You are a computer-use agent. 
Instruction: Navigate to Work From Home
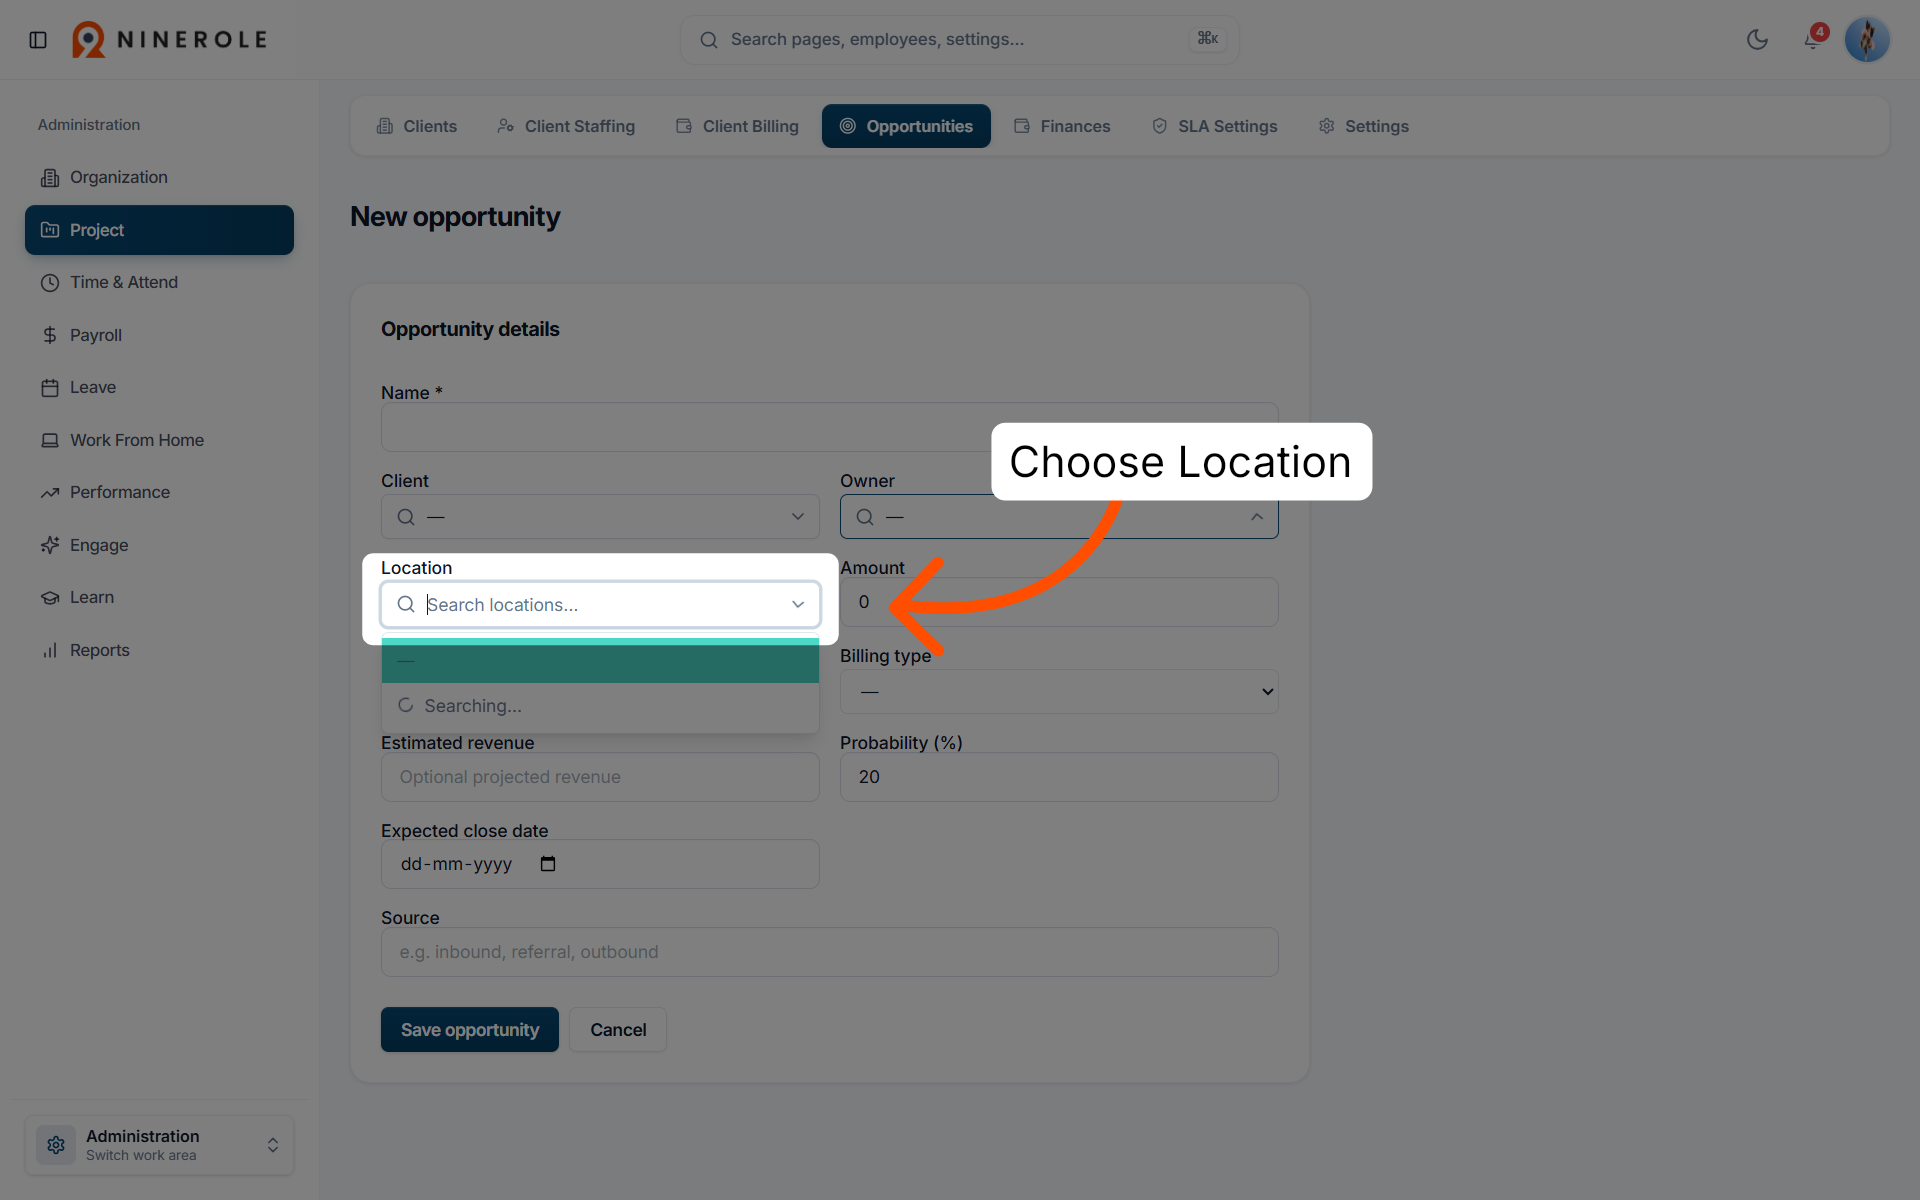(x=159, y=440)
